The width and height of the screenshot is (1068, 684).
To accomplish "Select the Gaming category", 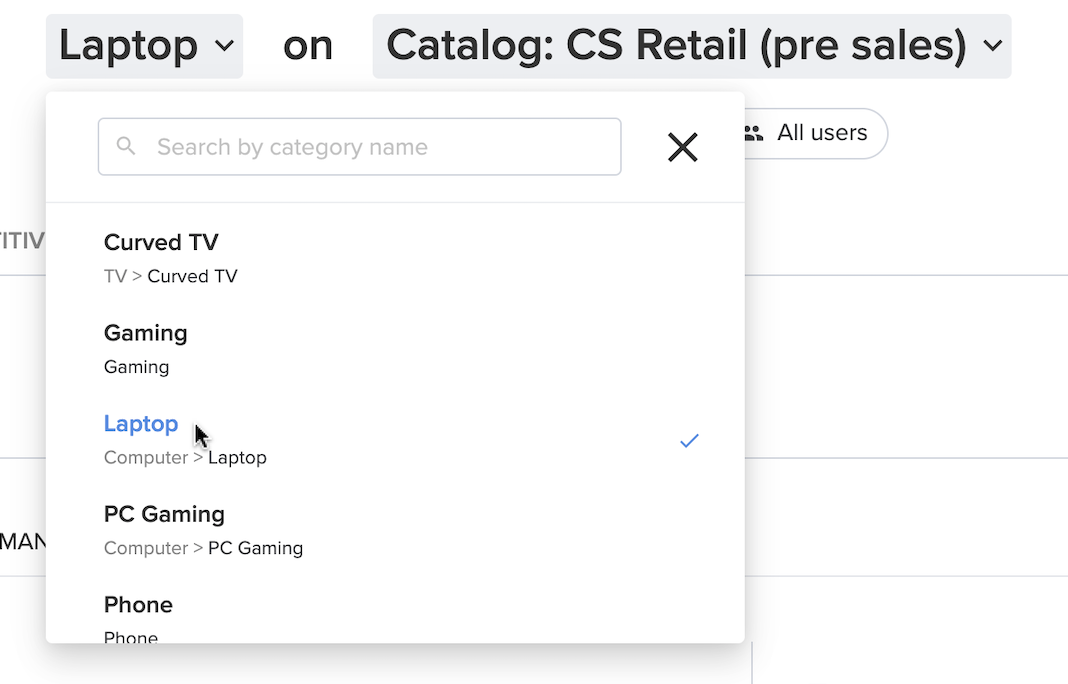I will pyautogui.click(x=145, y=333).
